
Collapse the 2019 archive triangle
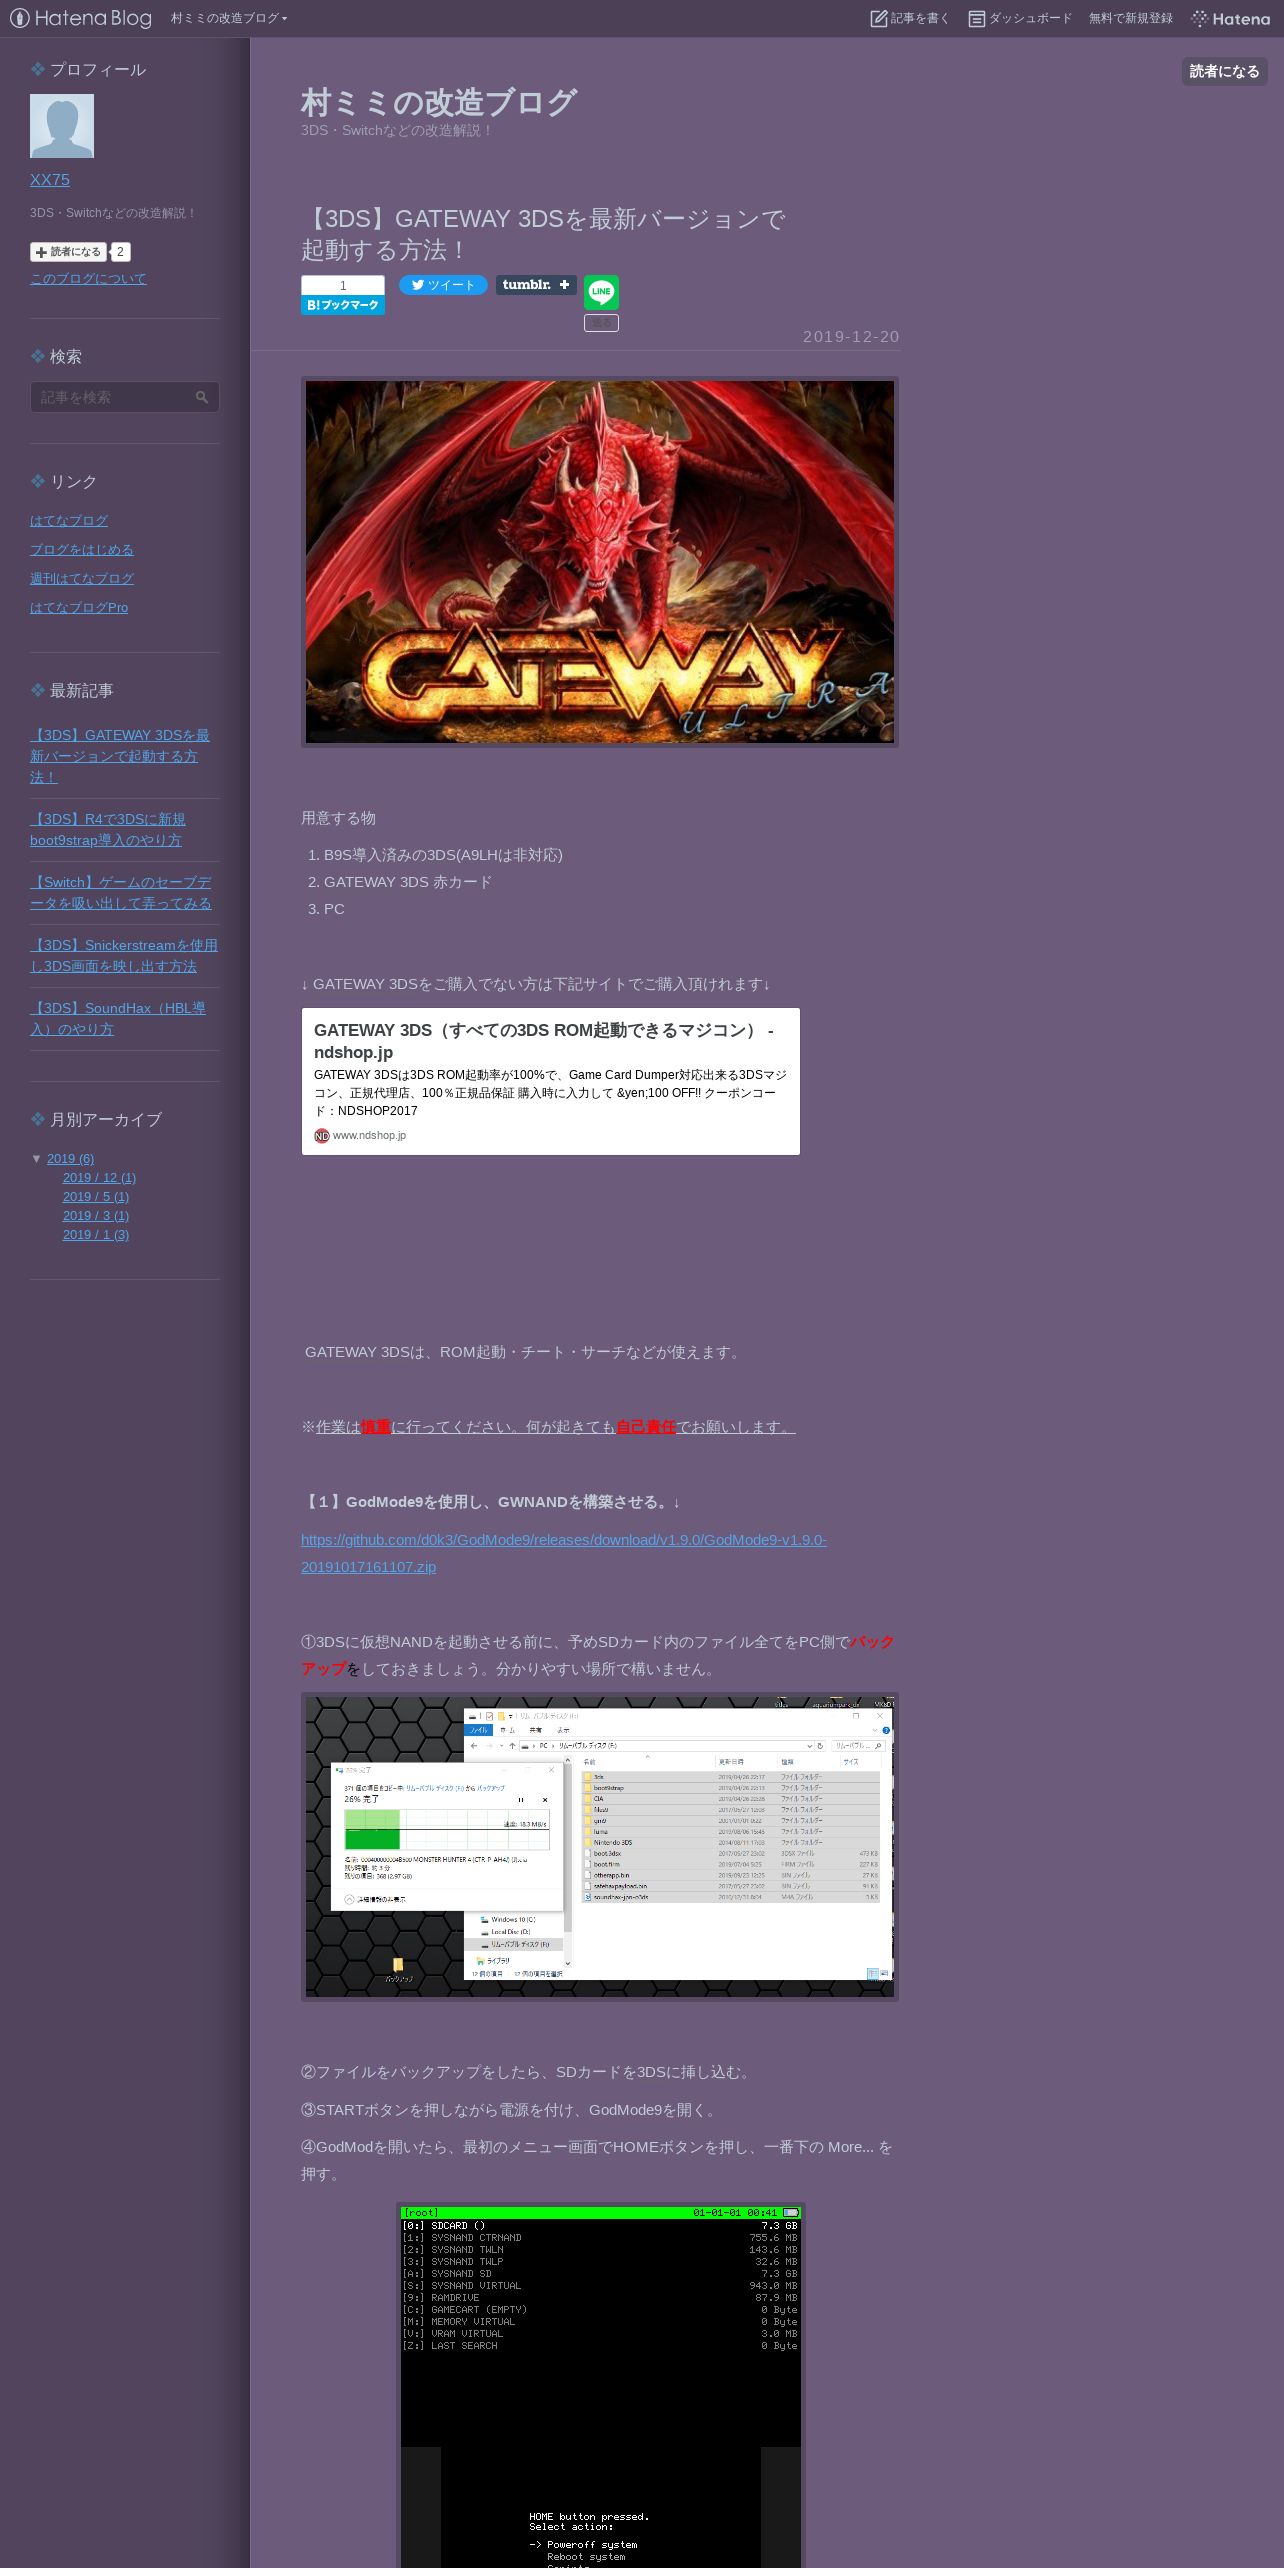[x=37, y=1159]
